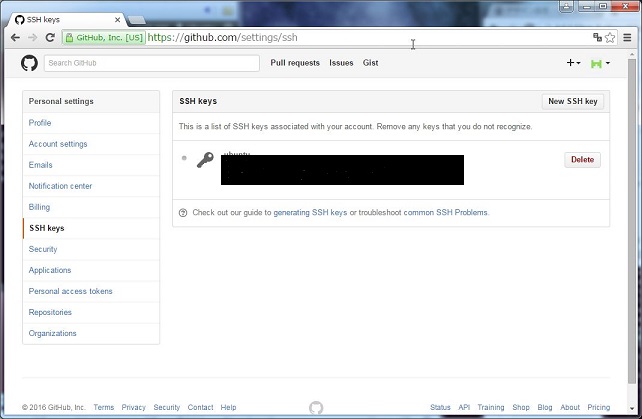Image resolution: width=642 pixels, height=419 pixels.
Task: Open the Contact footer link
Action: pyautogui.click(x=200, y=408)
